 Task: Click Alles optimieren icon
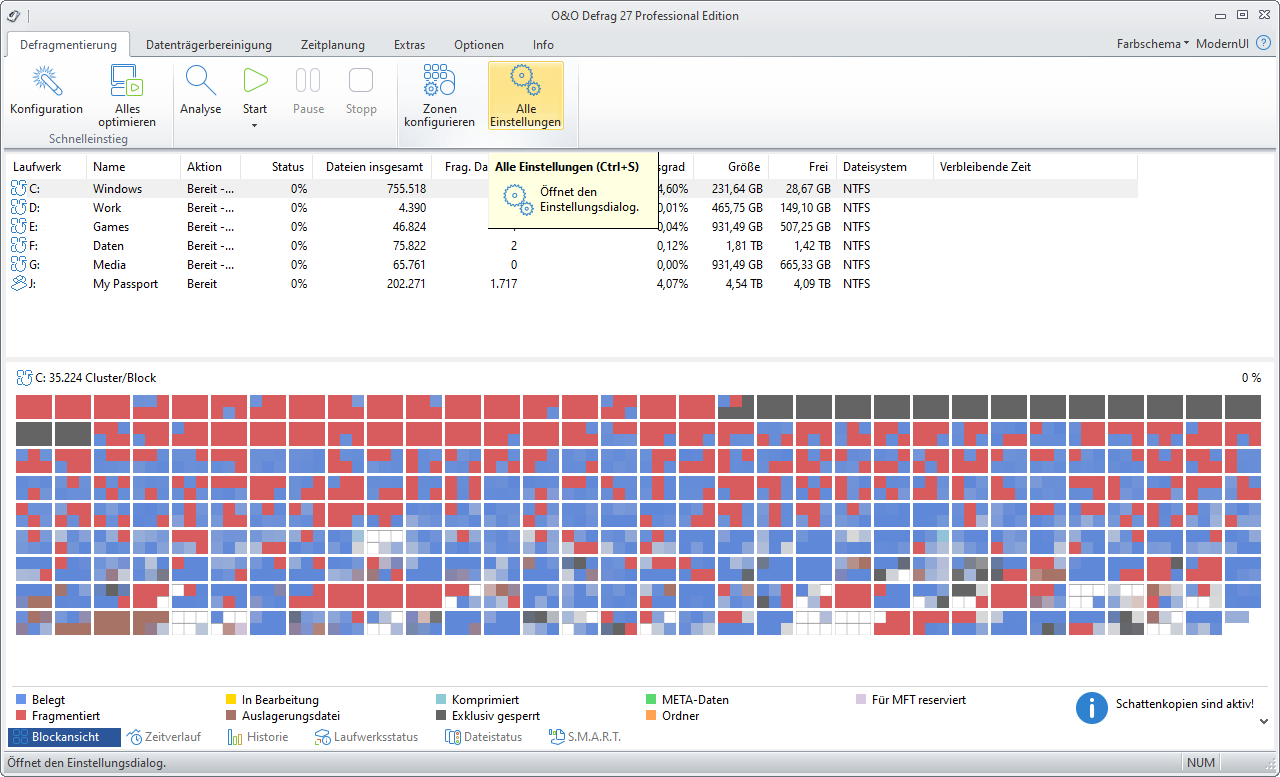(x=127, y=82)
